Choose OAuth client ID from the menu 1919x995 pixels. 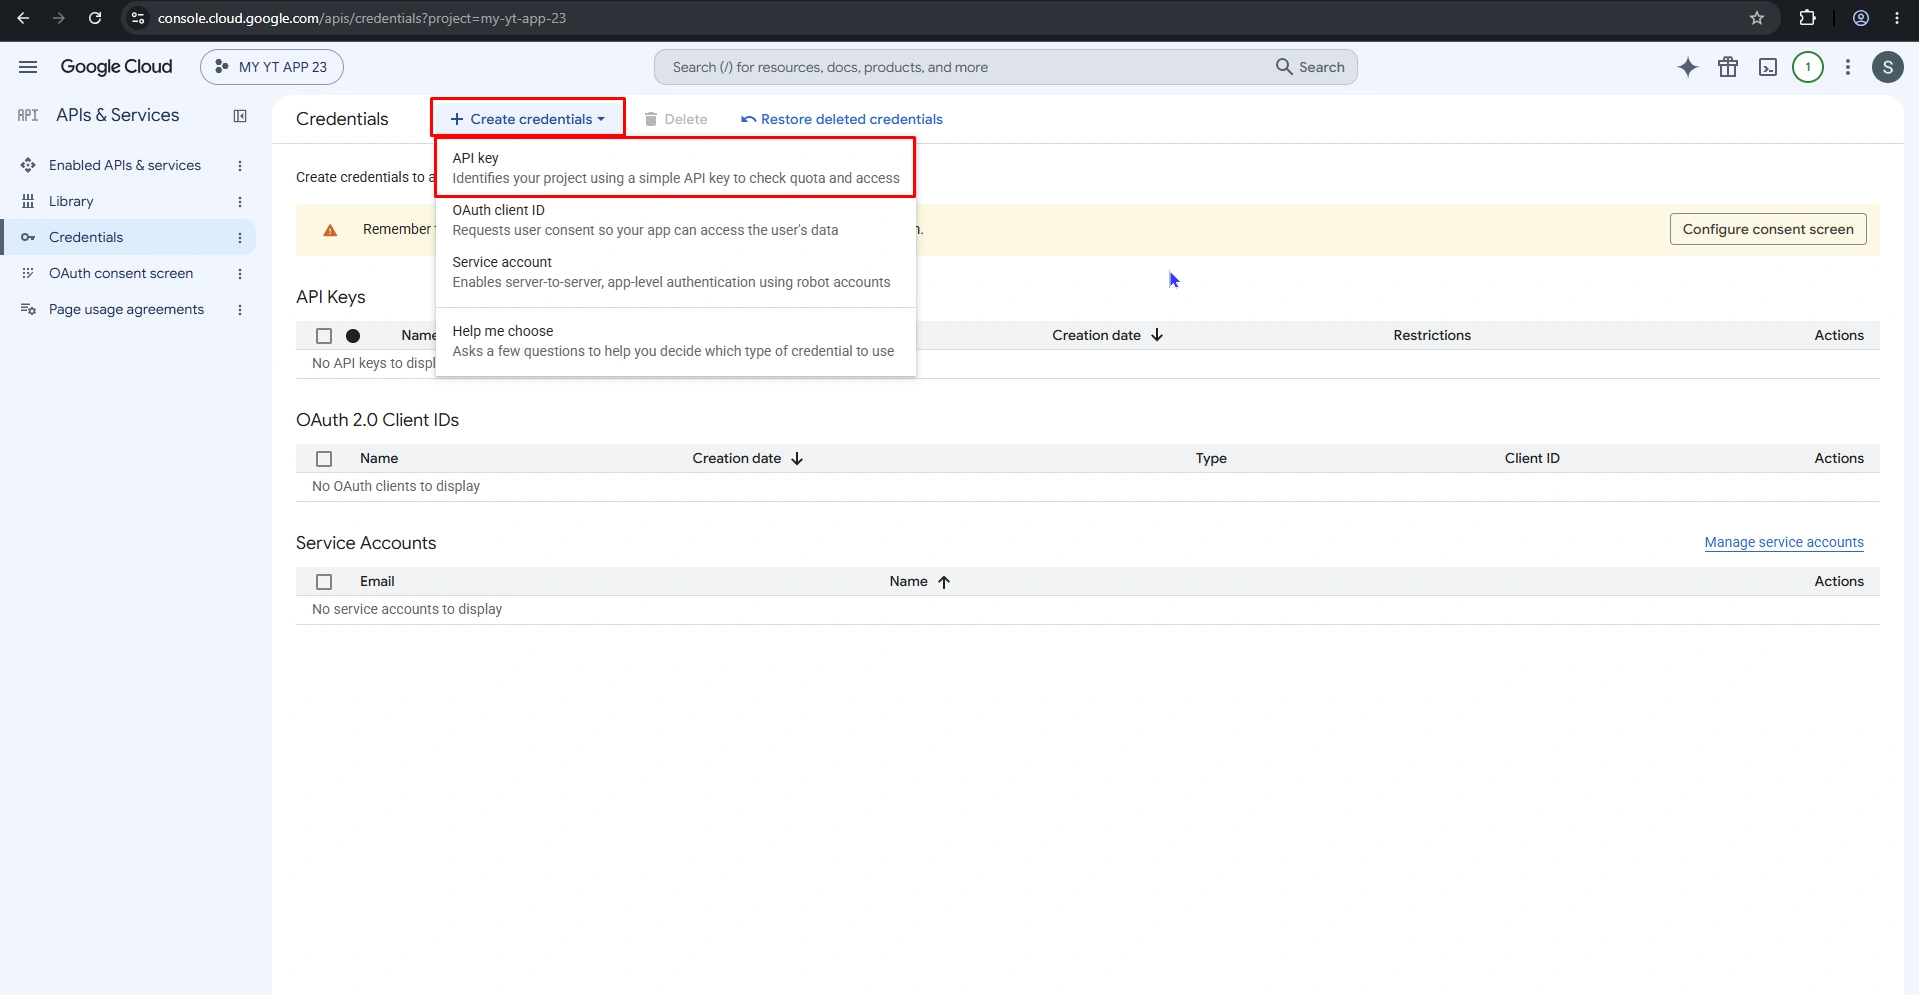676,220
